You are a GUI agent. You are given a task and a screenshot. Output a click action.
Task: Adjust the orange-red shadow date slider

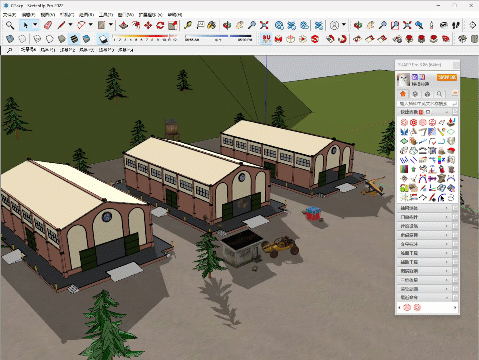pos(145,37)
